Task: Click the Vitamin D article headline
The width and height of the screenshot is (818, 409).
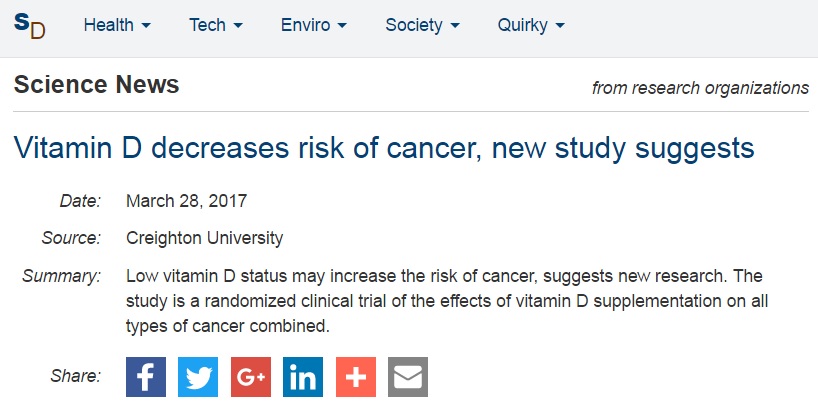Action: click(384, 150)
